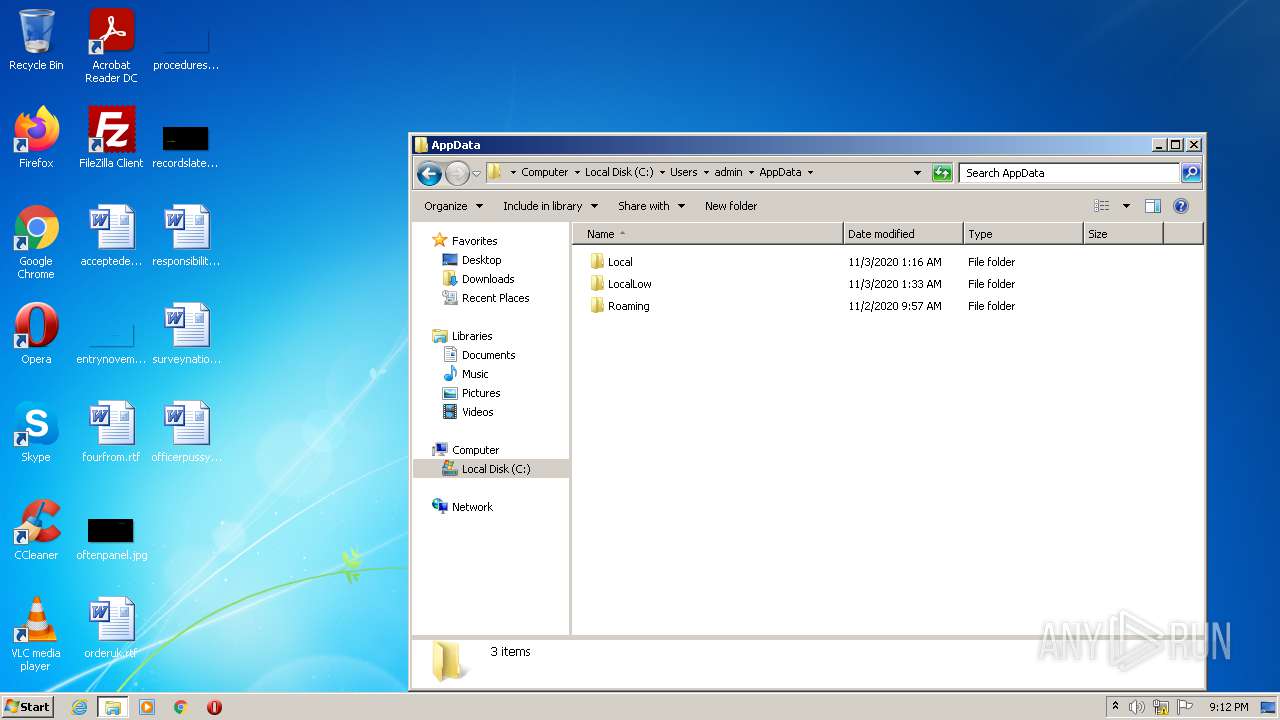Select the recordslate file on desktop
The image size is (1280, 720).
click(x=186, y=145)
